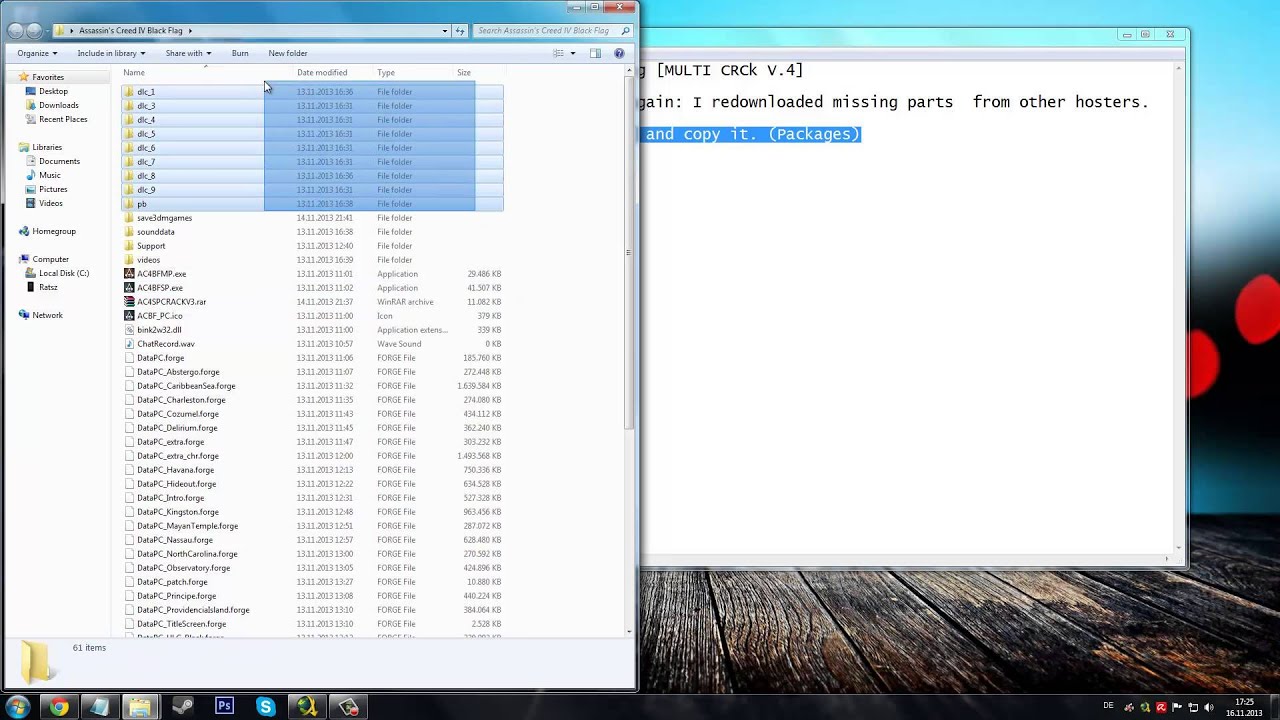The image size is (1280, 720).
Task: Open the Ratsz drive in navigation pane
Action: [48, 287]
